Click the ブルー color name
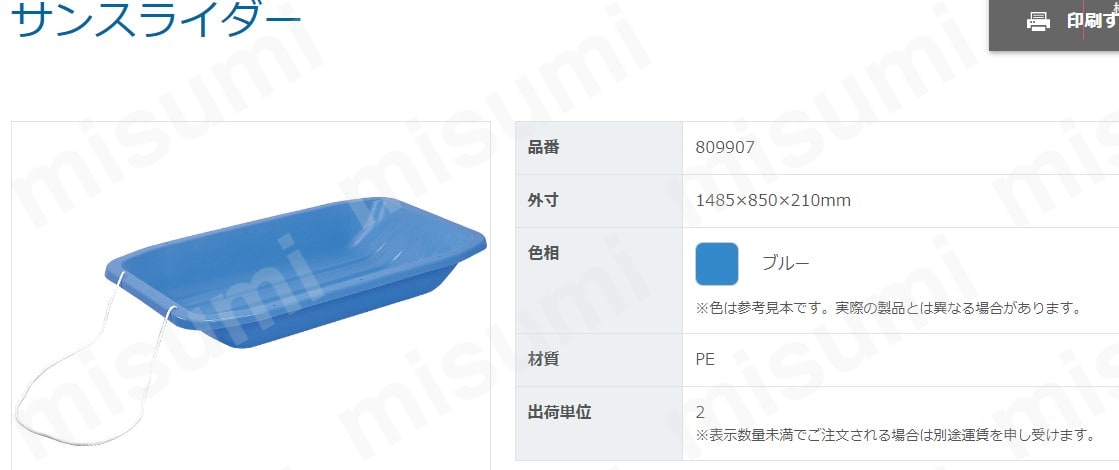 785,264
